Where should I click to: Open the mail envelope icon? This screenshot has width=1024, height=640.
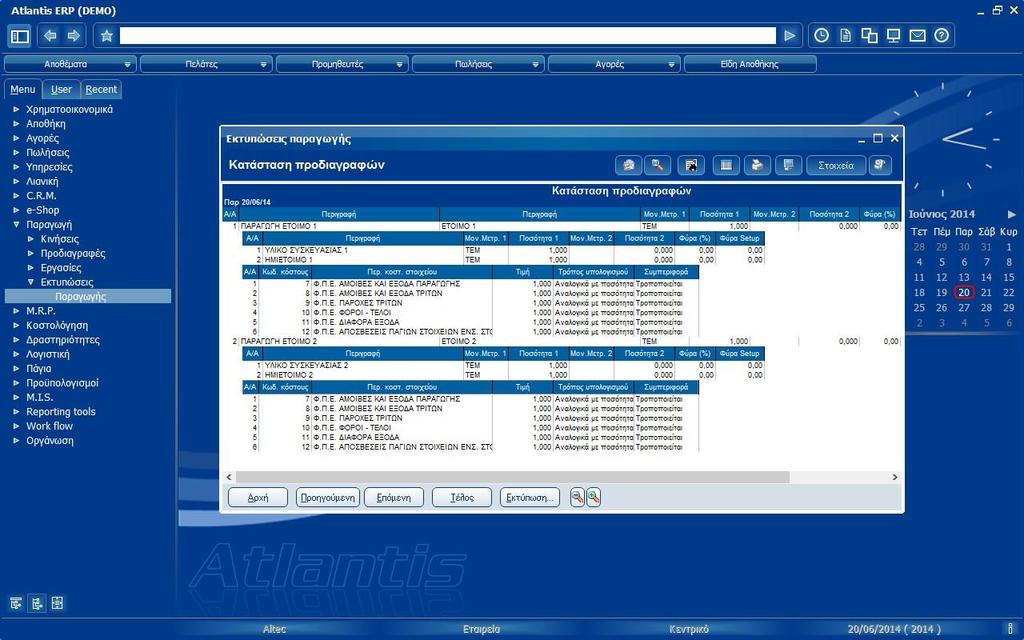(x=918, y=36)
